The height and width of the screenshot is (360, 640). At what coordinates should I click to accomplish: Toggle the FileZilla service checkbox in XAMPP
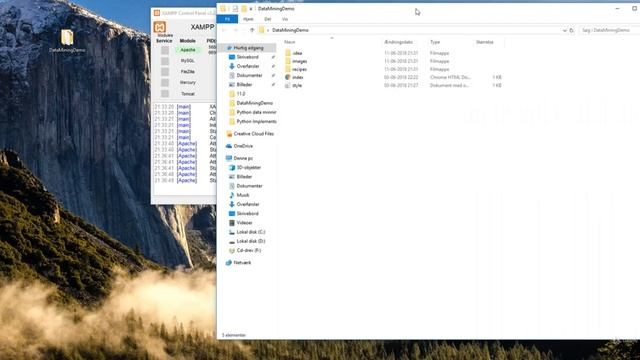[x=165, y=72]
